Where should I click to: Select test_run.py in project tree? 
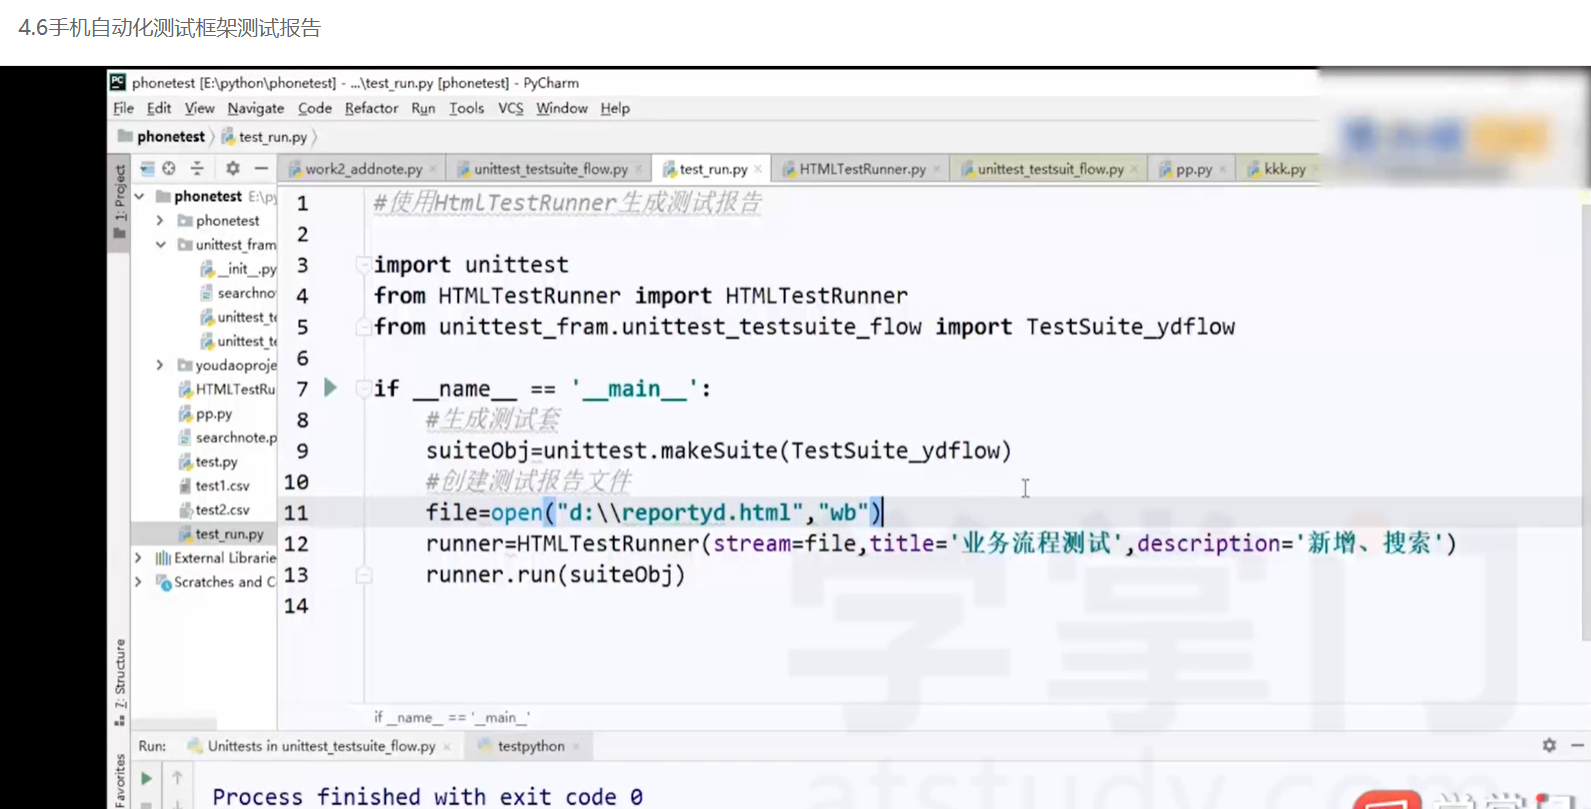221,534
